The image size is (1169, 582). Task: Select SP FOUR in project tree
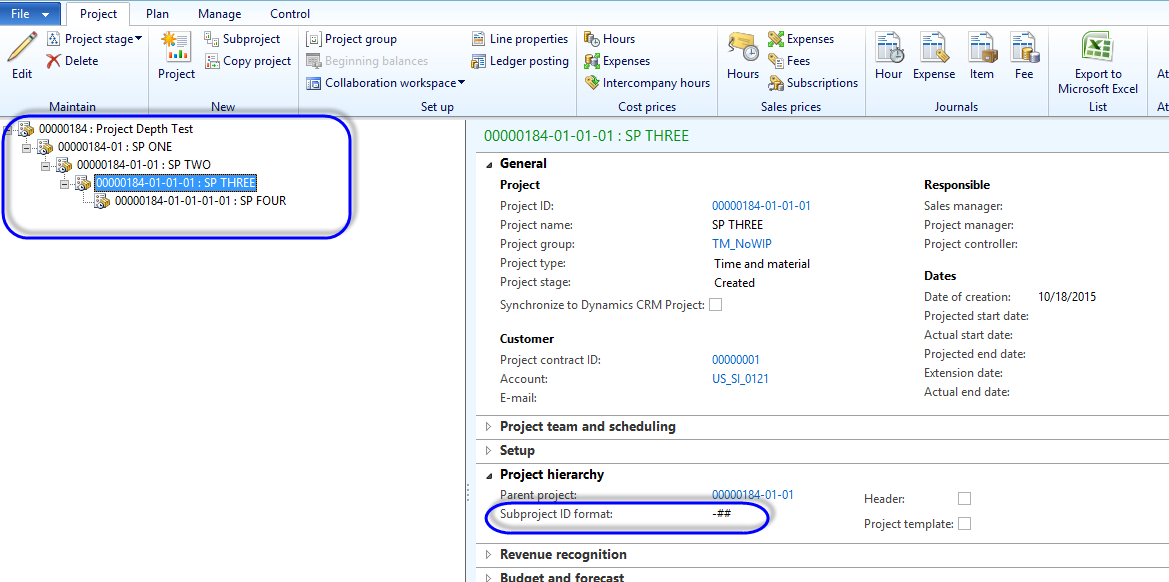[x=201, y=200]
